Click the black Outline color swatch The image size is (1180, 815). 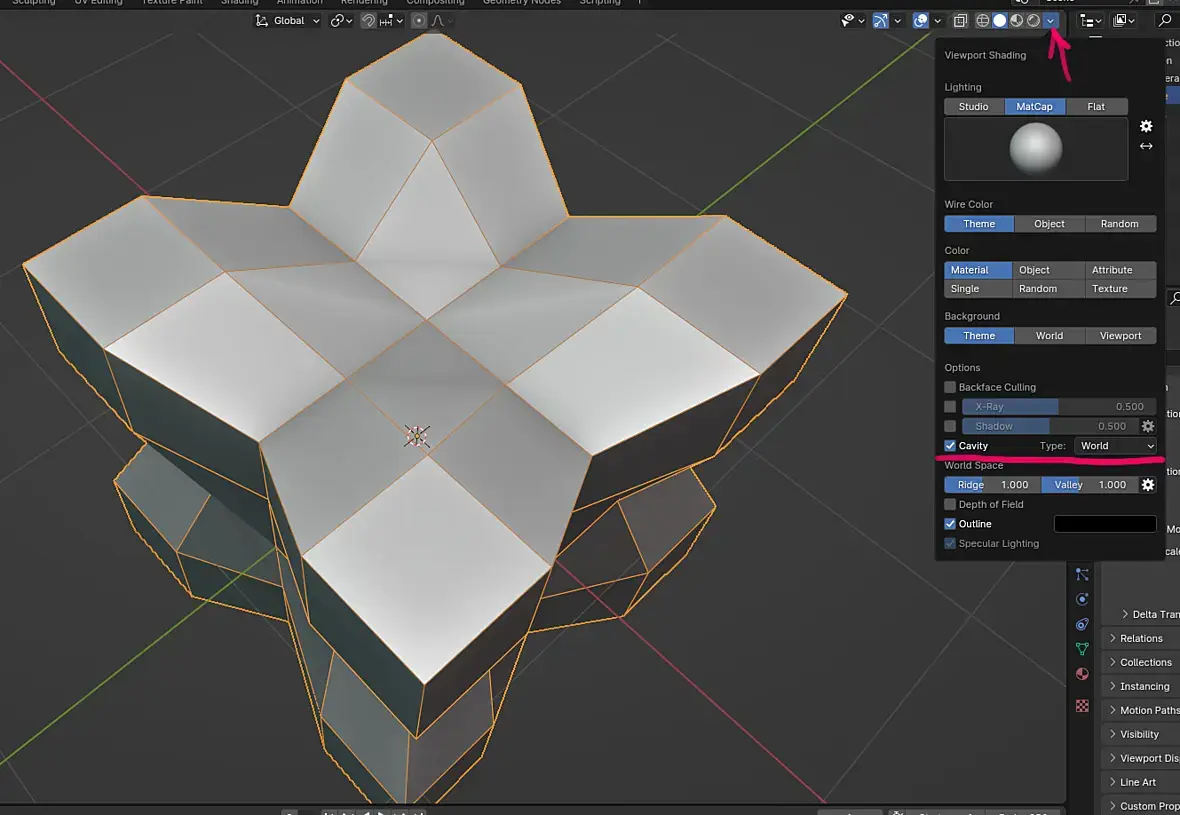click(1105, 524)
